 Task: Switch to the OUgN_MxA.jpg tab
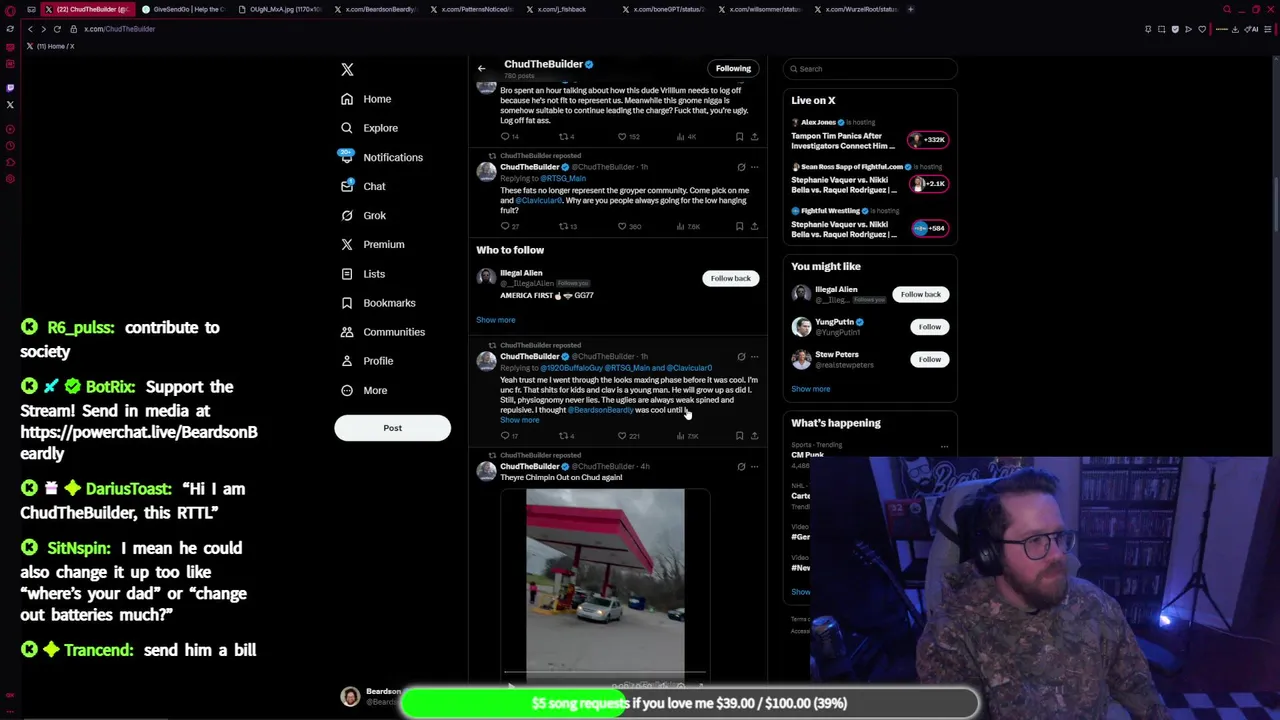tap(281, 9)
